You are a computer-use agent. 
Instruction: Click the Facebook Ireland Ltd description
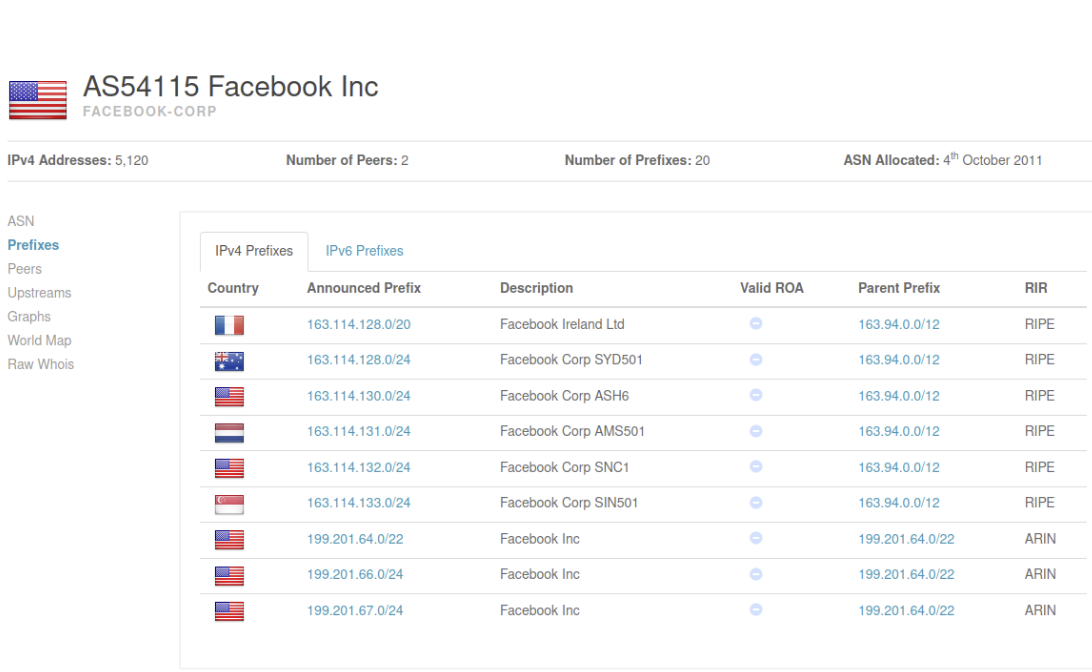pyautogui.click(x=562, y=325)
